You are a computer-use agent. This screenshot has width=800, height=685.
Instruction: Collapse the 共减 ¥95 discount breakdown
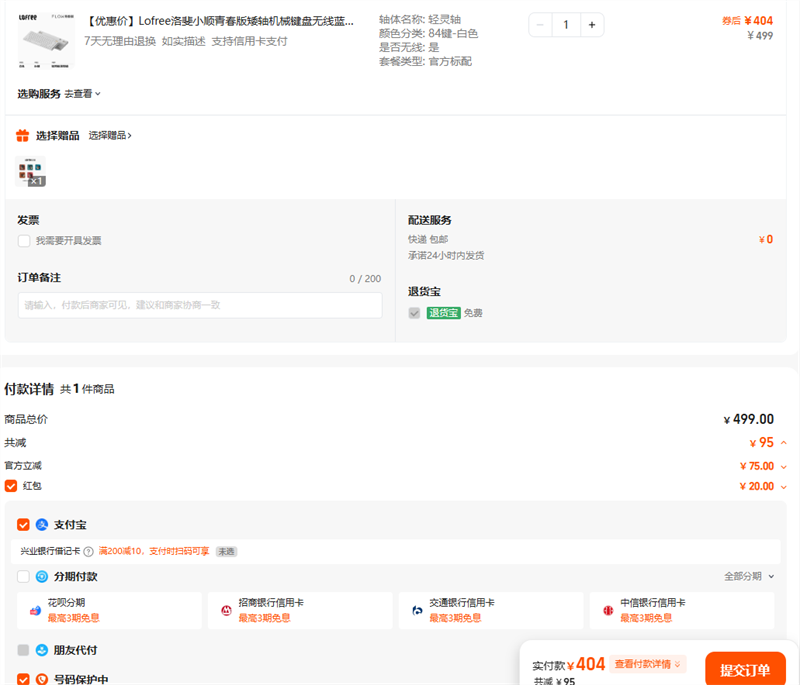click(783, 443)
